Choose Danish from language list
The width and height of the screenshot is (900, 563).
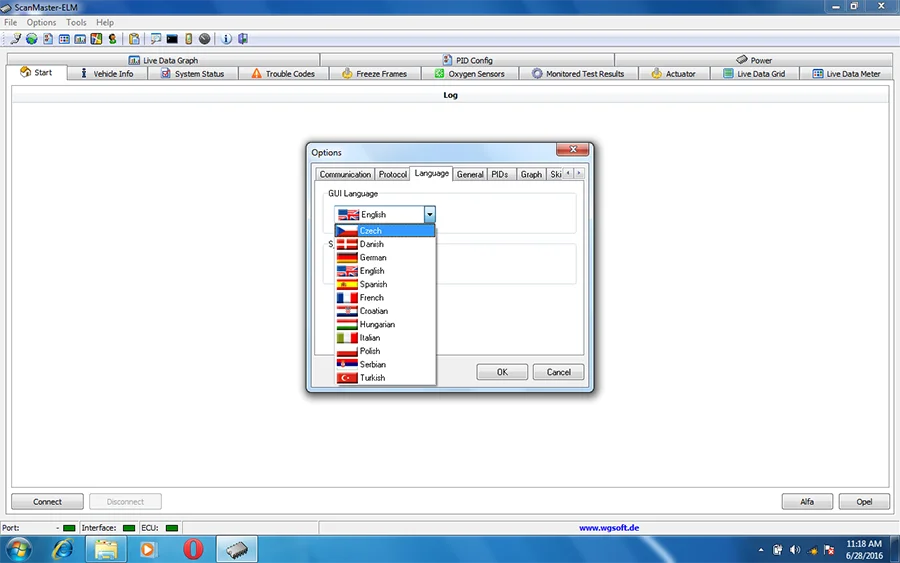[385, 244]
